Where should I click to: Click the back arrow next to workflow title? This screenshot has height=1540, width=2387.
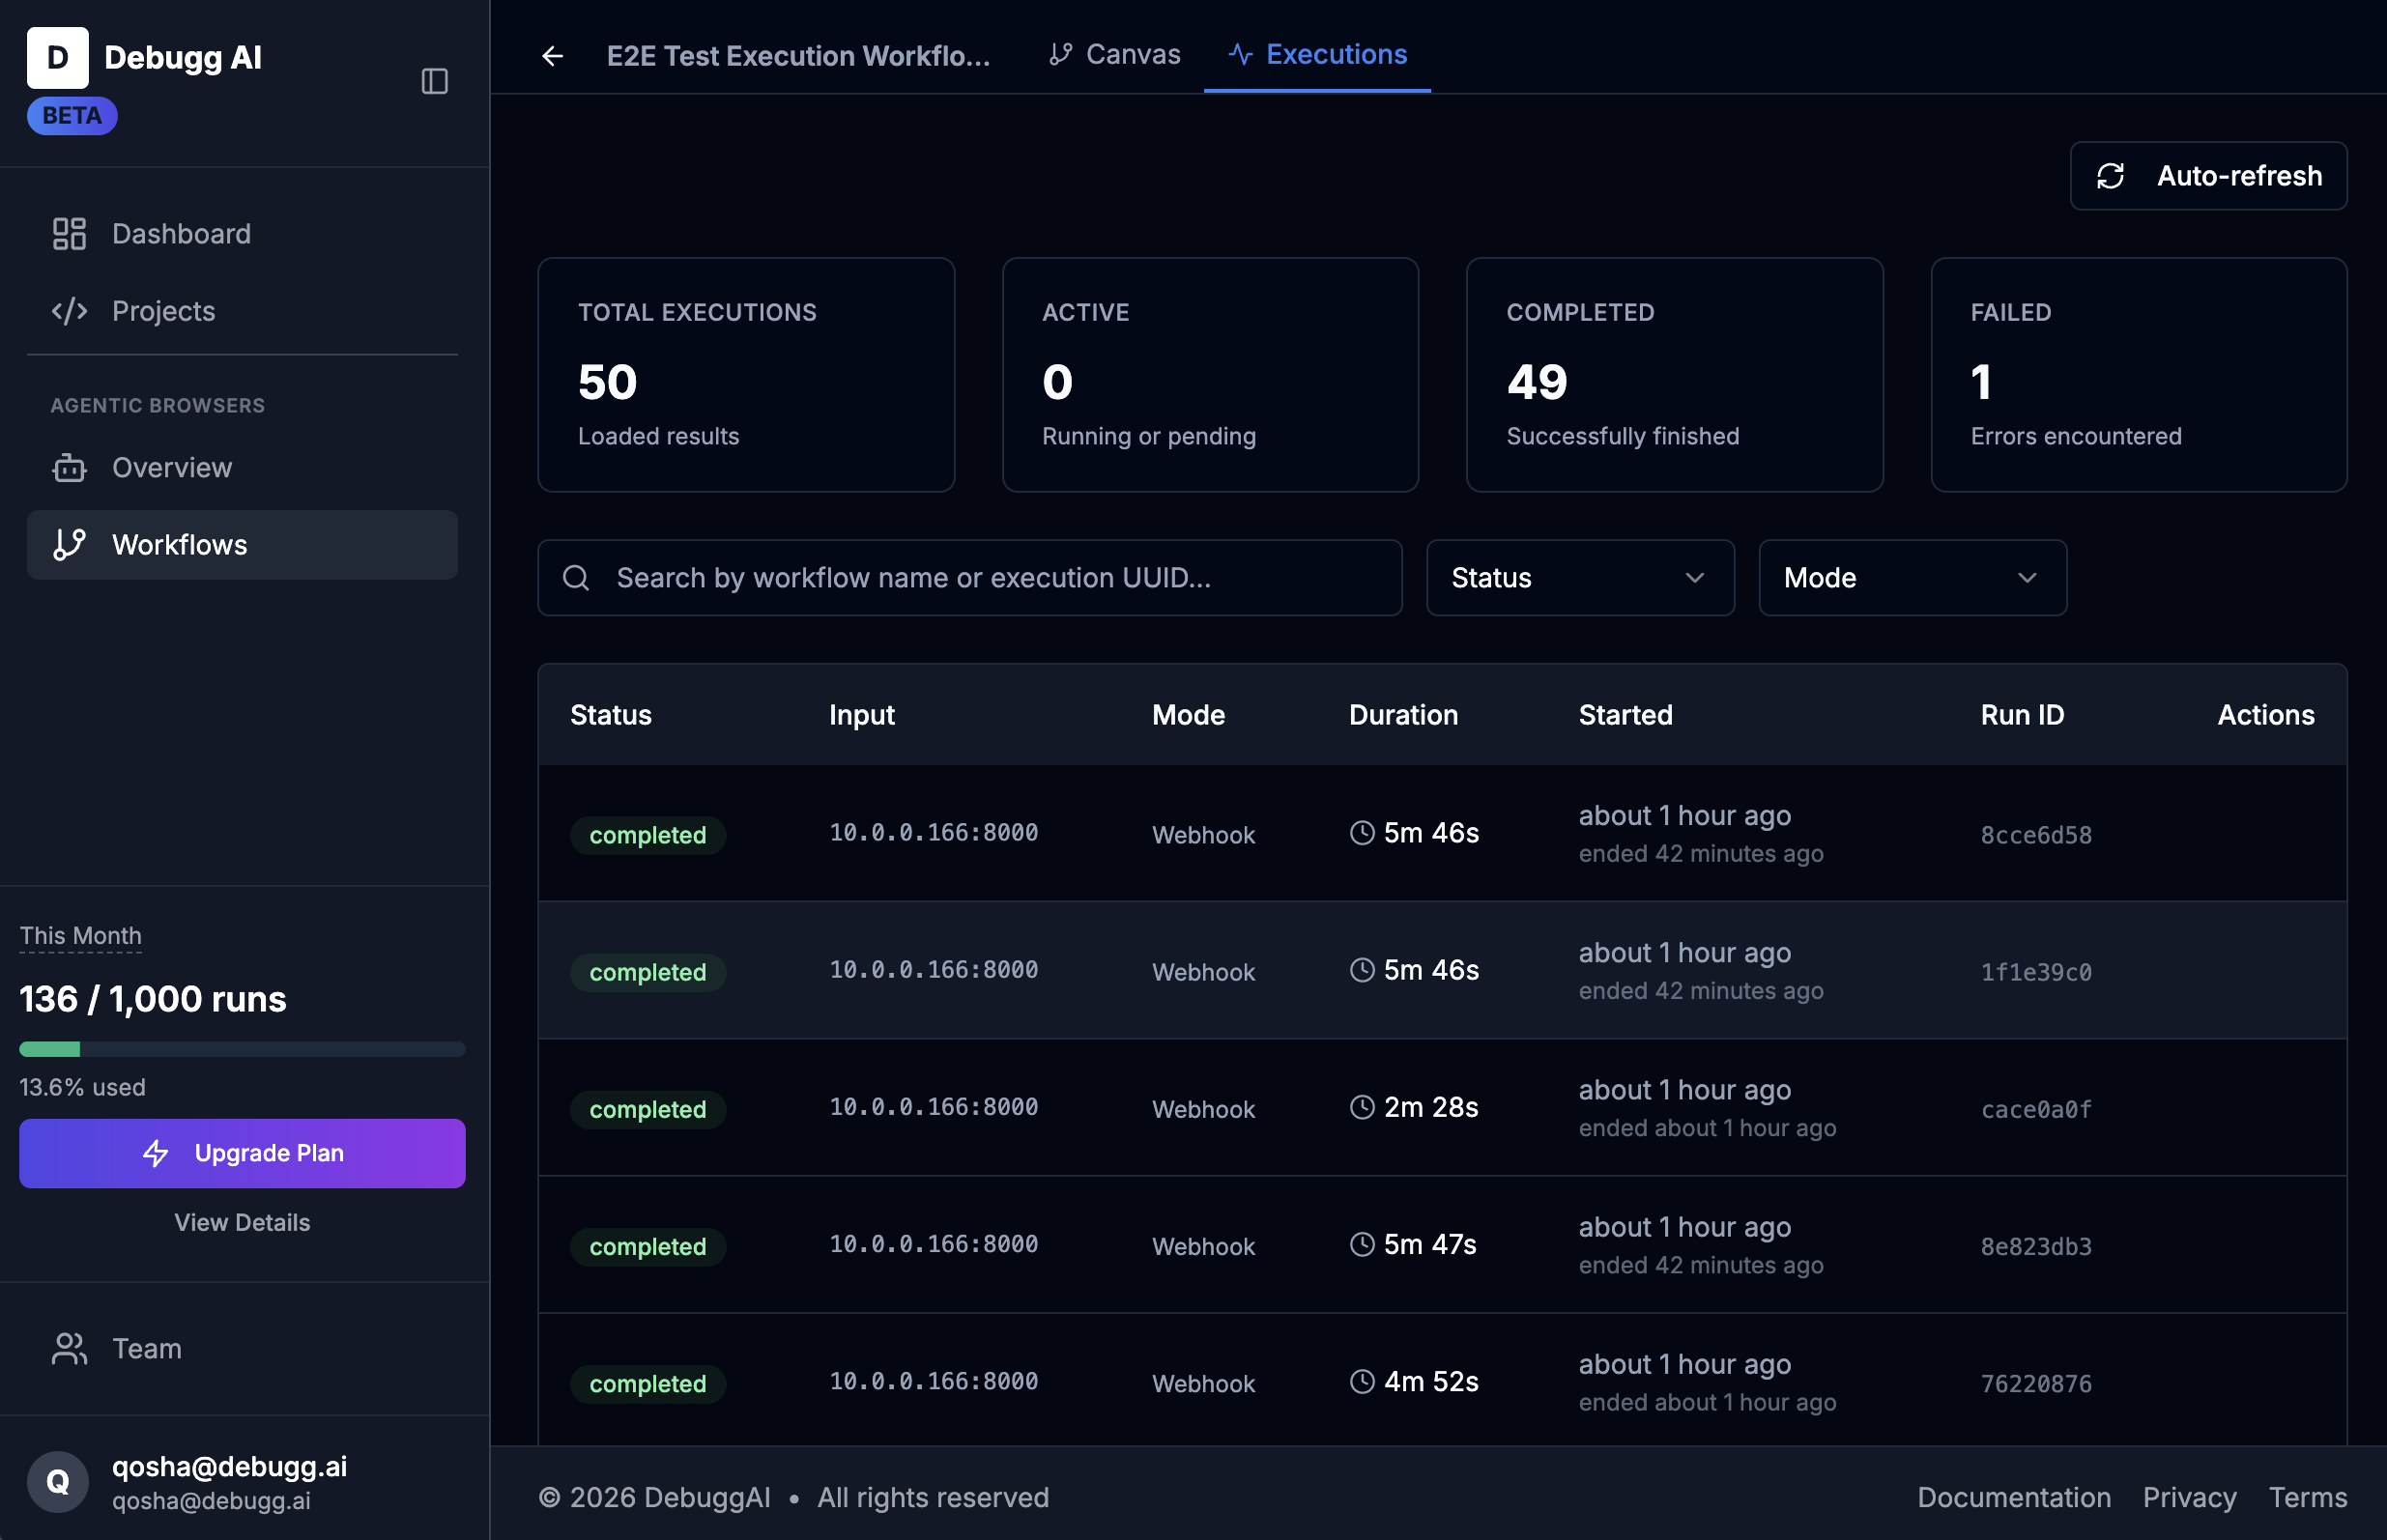[x=552, y=56]
